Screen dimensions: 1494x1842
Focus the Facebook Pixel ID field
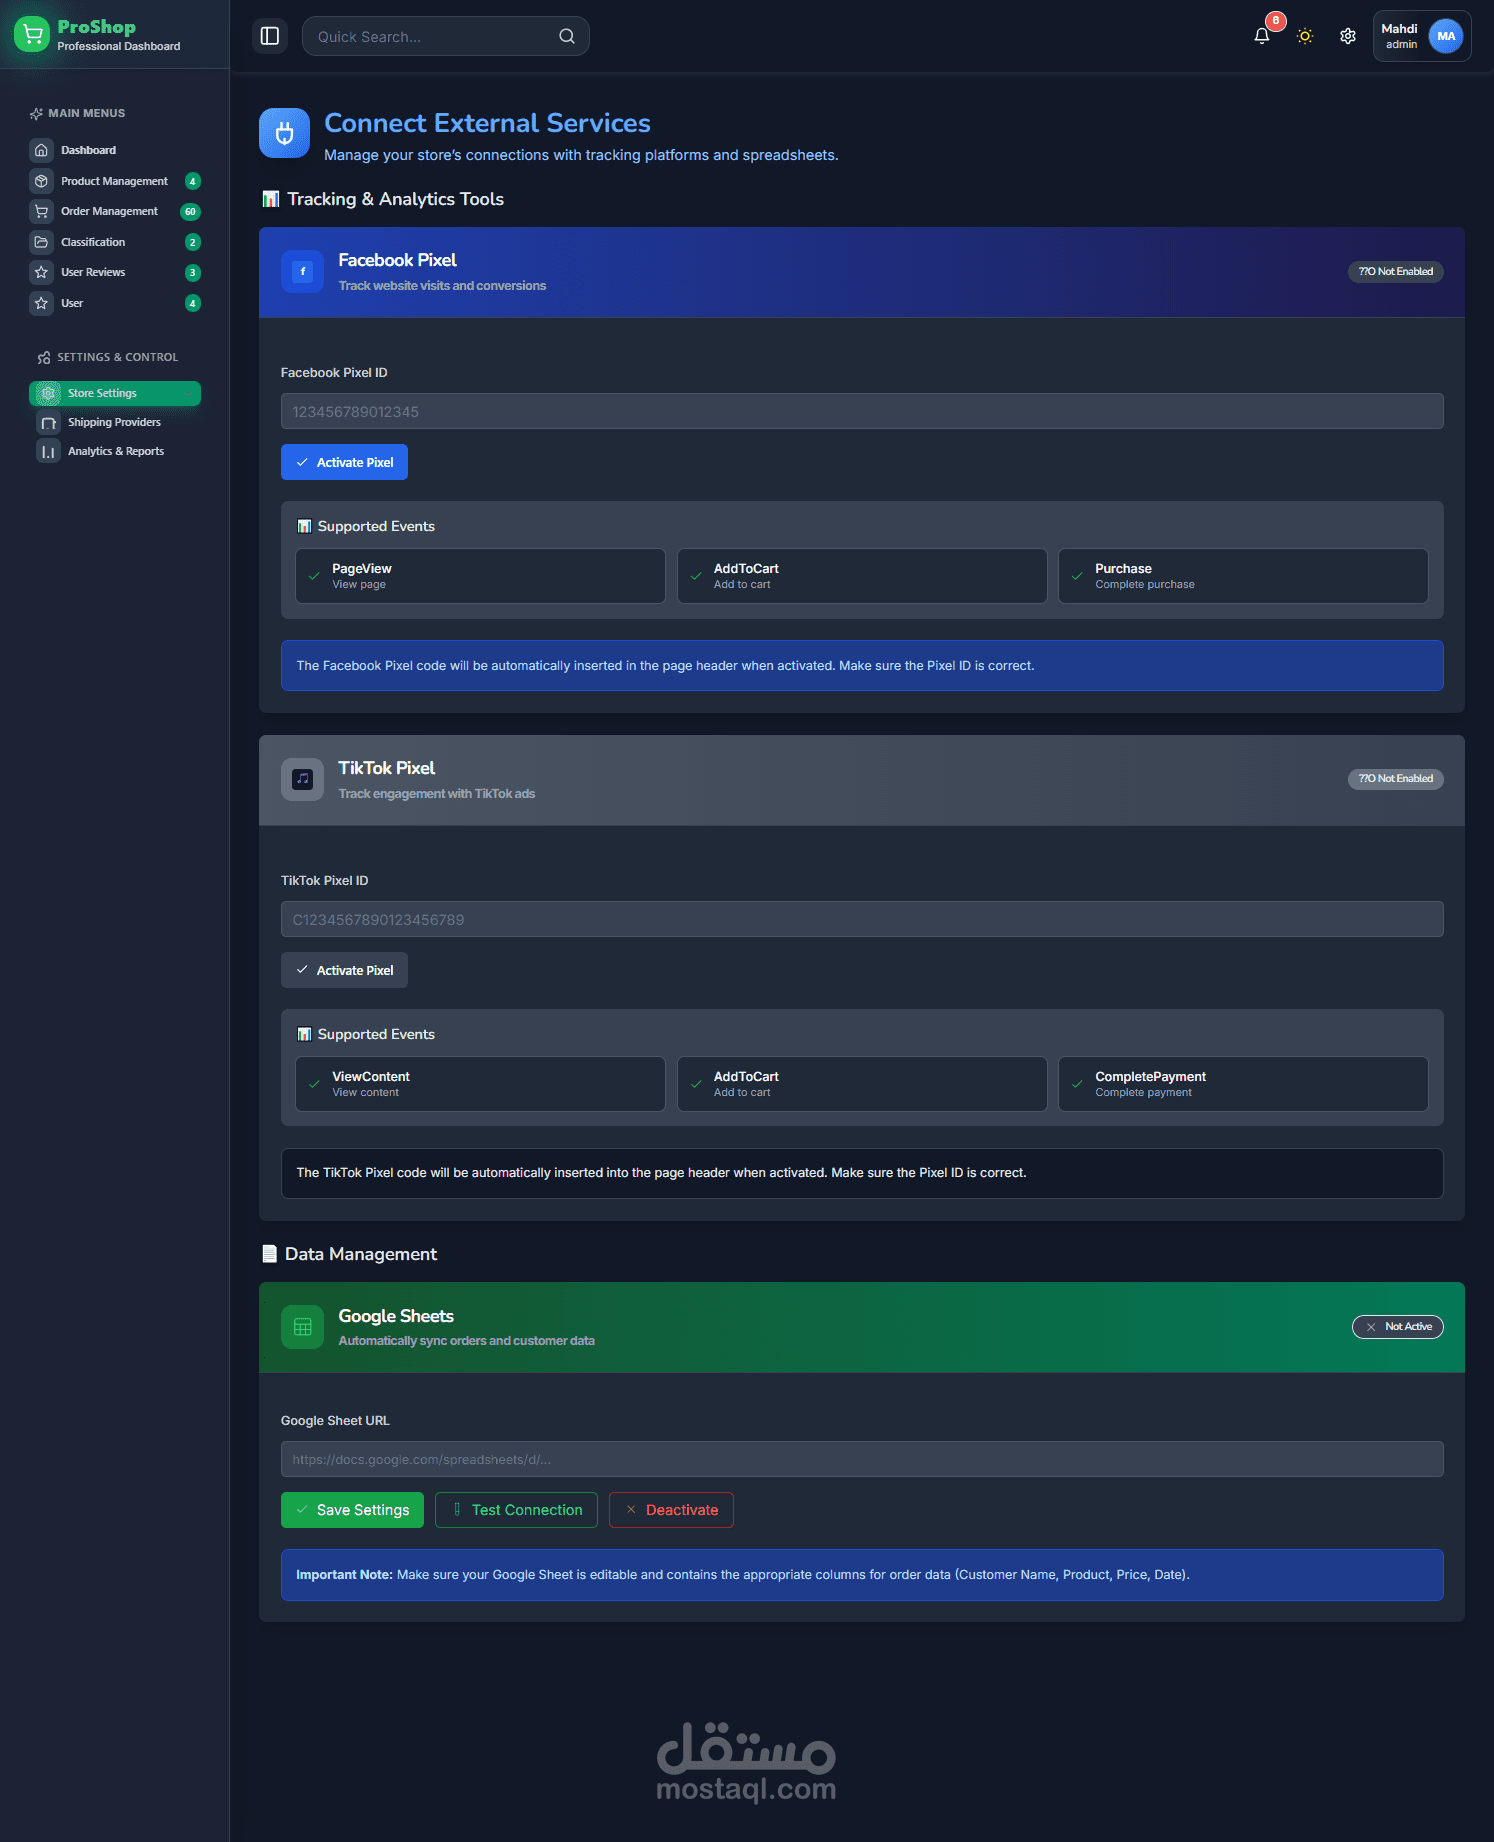(862, 411)
